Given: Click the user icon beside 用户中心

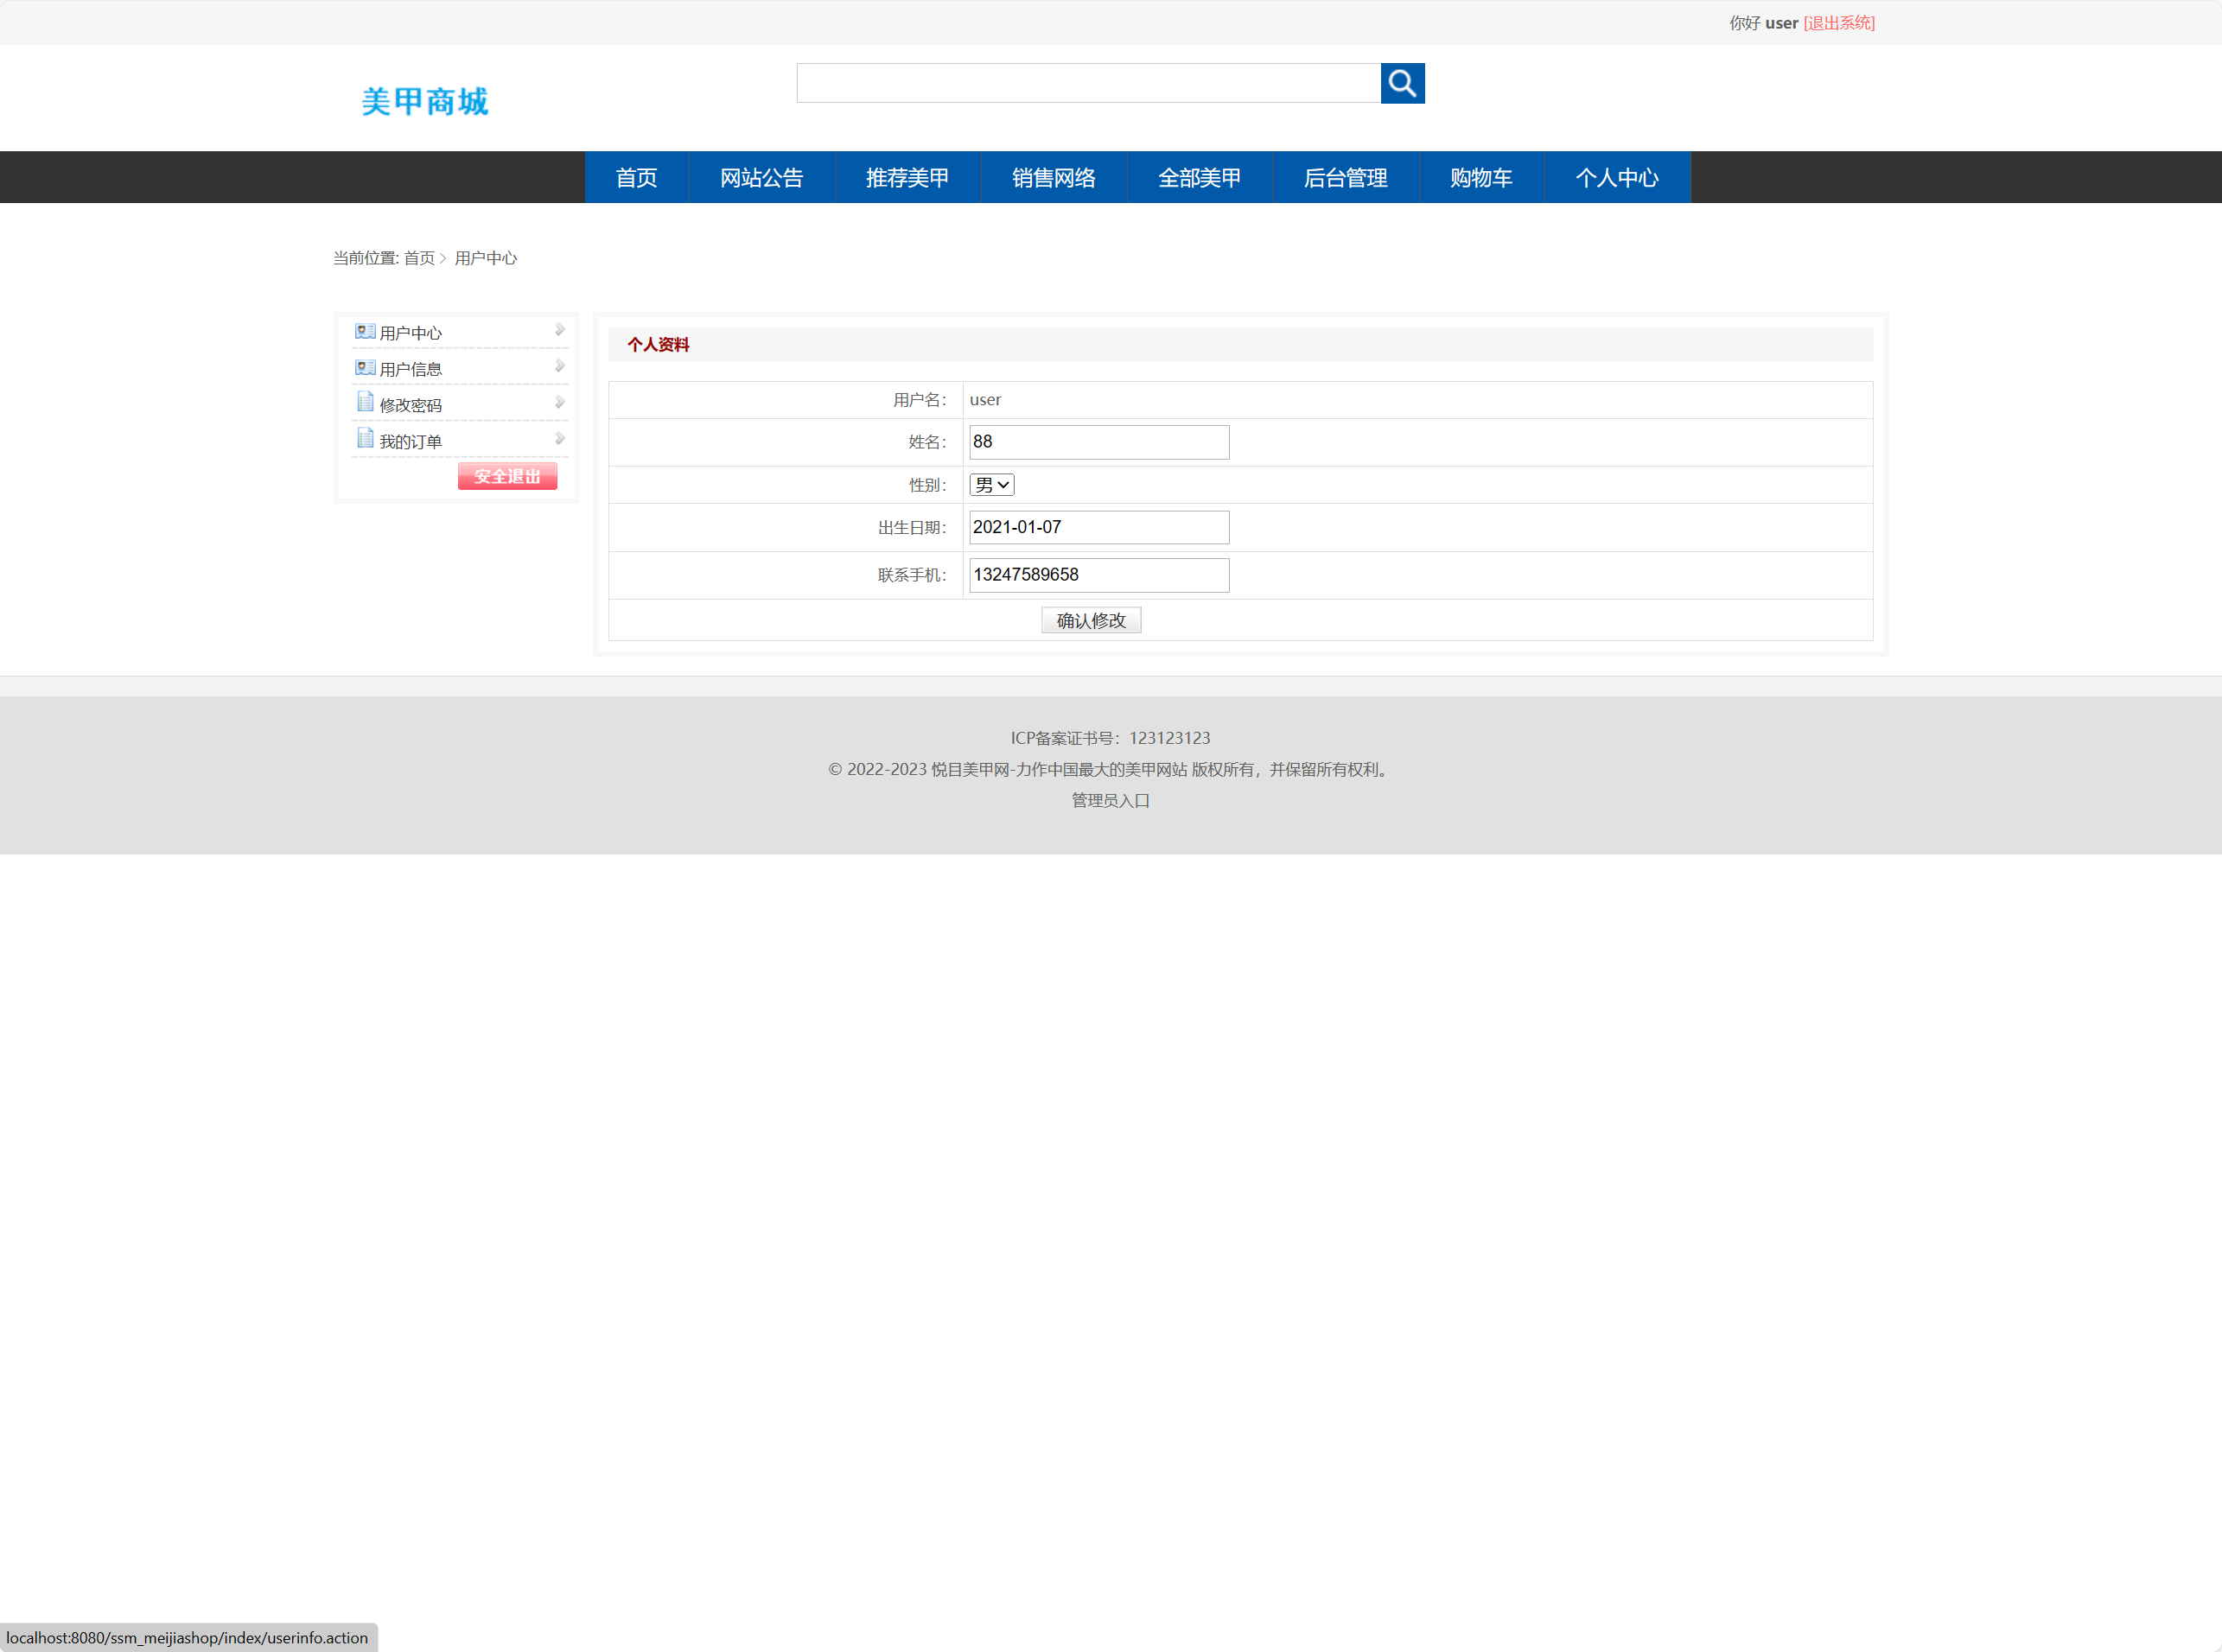Looking at the screenshot, I should [364, 330].
